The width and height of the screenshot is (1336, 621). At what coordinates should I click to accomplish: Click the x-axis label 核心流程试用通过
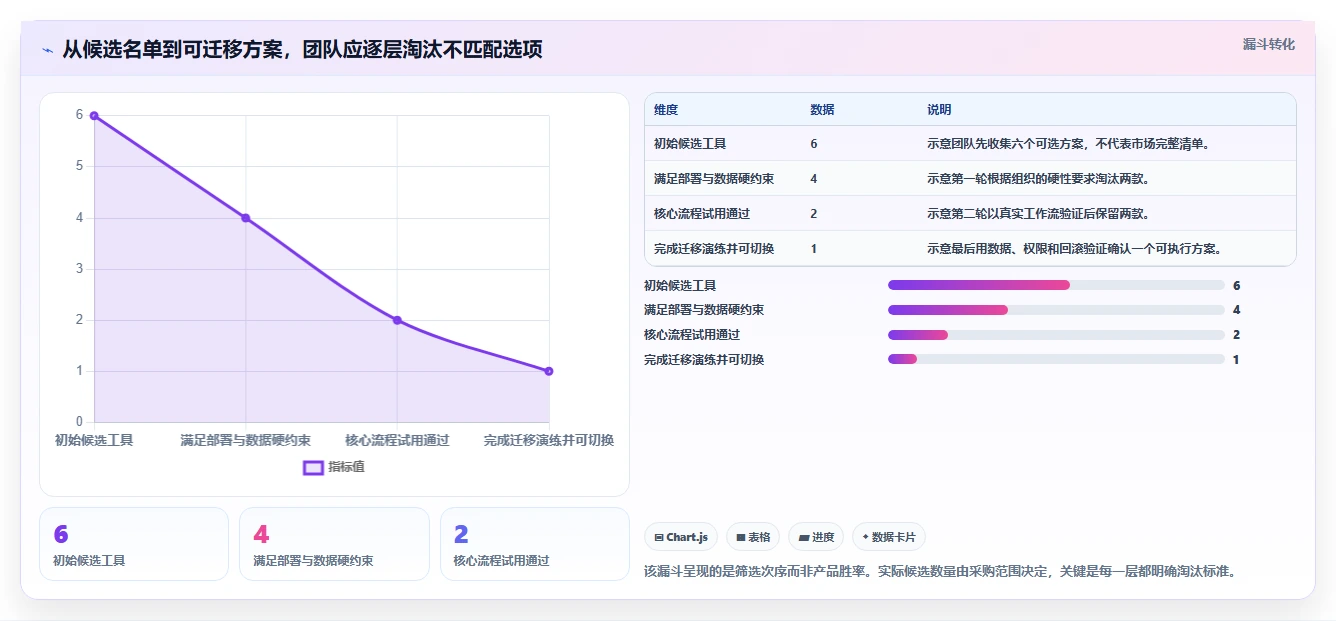397,440
